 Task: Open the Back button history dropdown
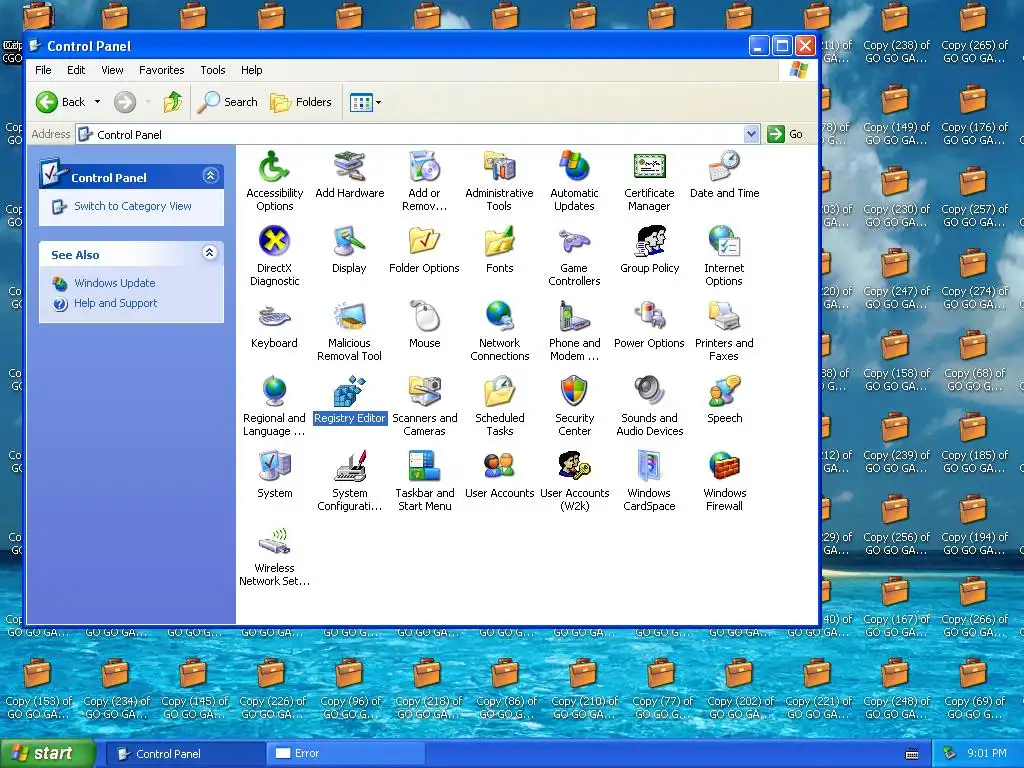click(x=97, y=102)
